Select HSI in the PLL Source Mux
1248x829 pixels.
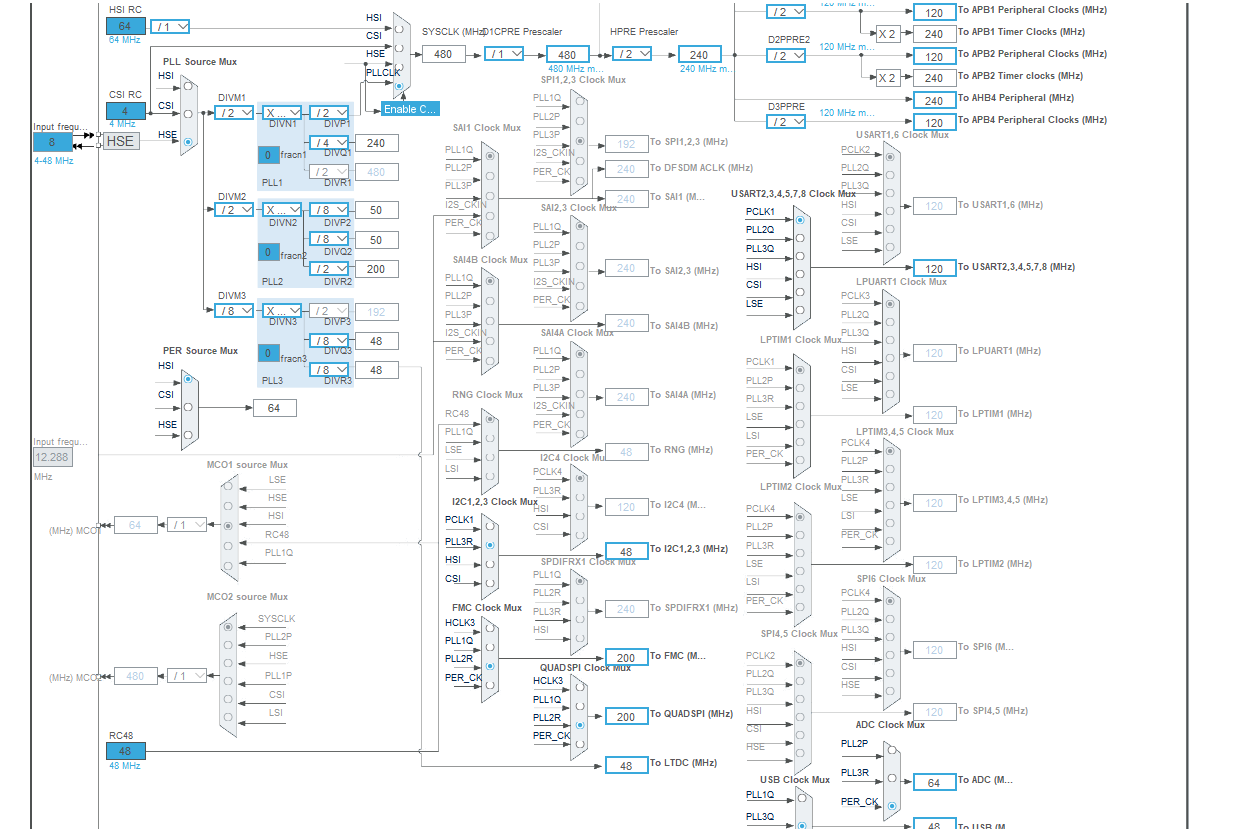[188, 85]
